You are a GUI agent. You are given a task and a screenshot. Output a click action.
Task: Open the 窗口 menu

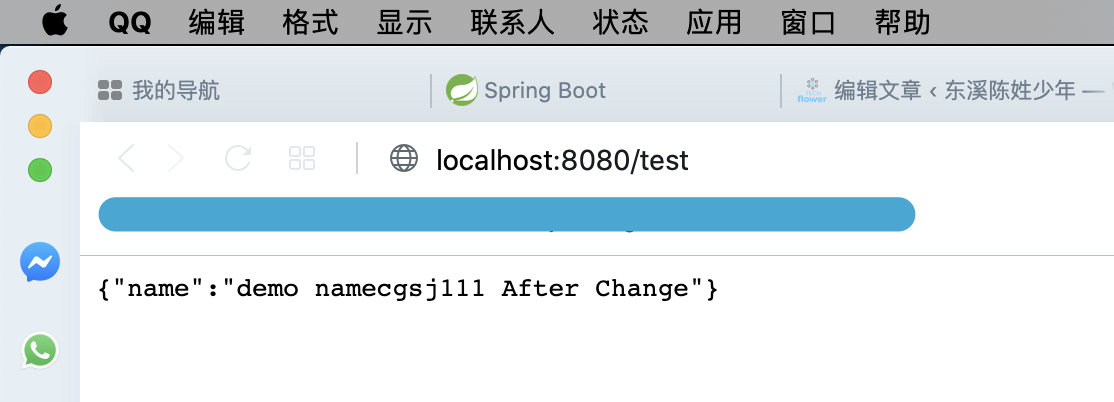(808, 22)
